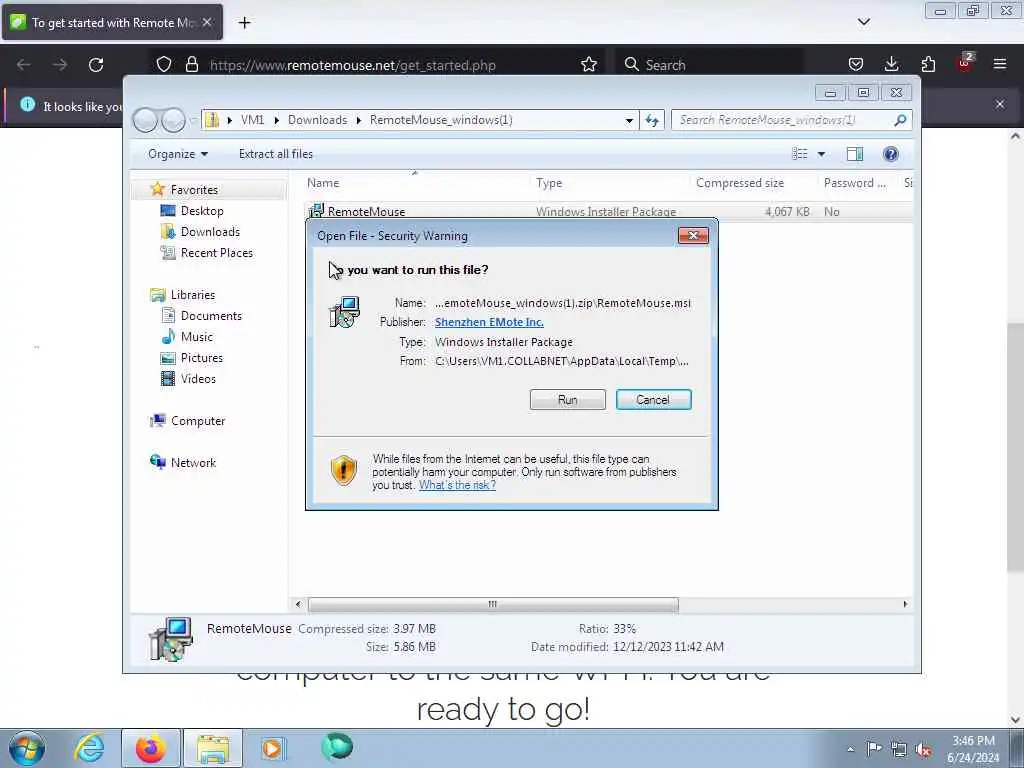1024x768 pixels.
Task: Open Firefox Save to Pocket icon
Action: click(856, 65)
